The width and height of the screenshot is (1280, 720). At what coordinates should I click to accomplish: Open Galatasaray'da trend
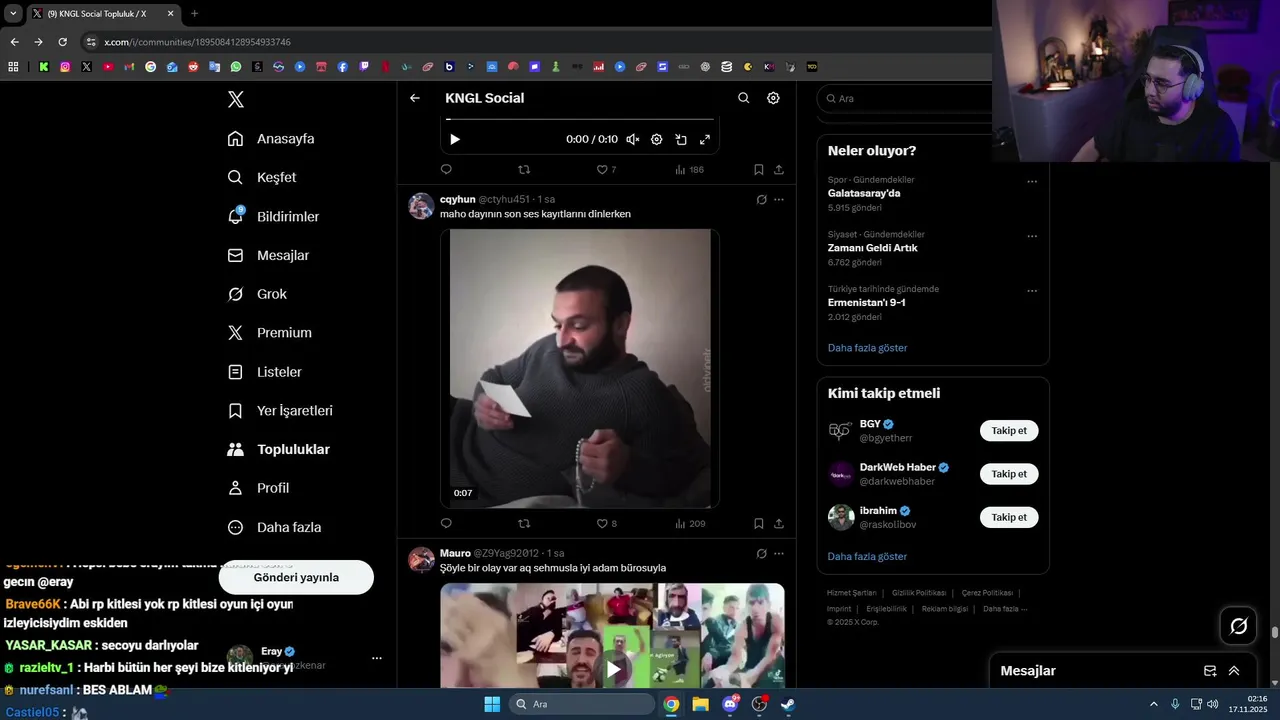pyautogui.click(x=864, y=193)
